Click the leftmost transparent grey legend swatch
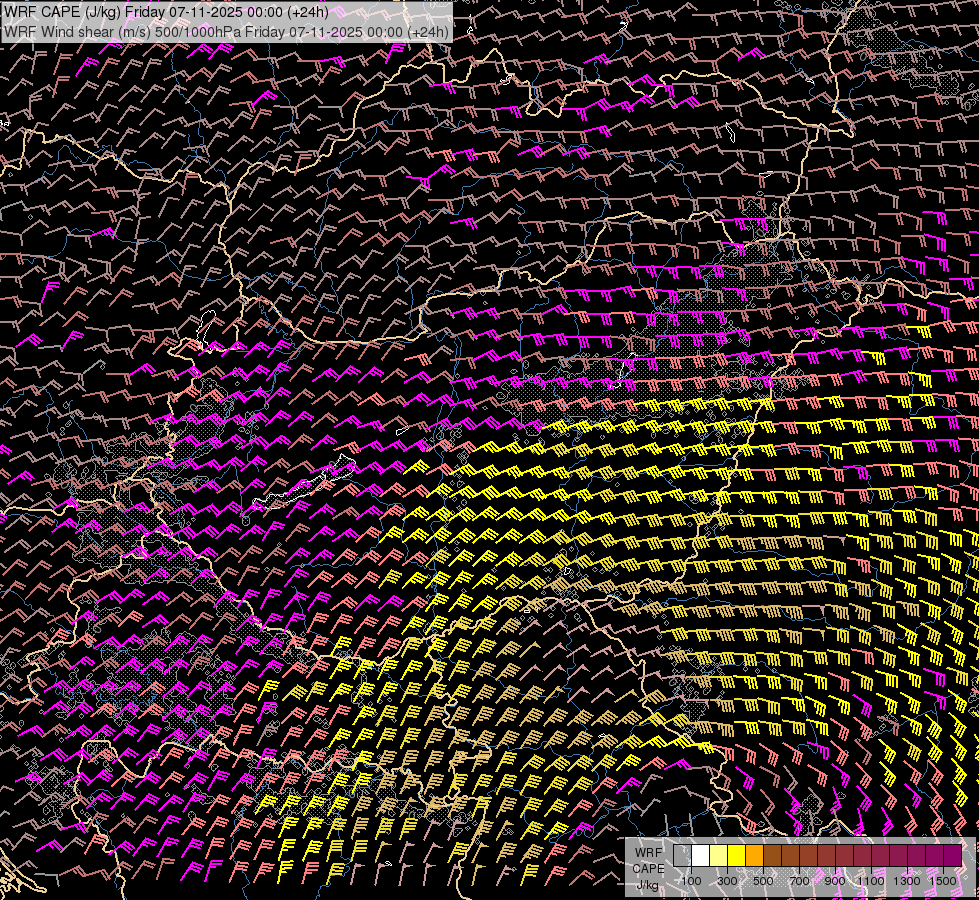Image resolution: width=979 pixels, height=900 pixels. point(682,856)
